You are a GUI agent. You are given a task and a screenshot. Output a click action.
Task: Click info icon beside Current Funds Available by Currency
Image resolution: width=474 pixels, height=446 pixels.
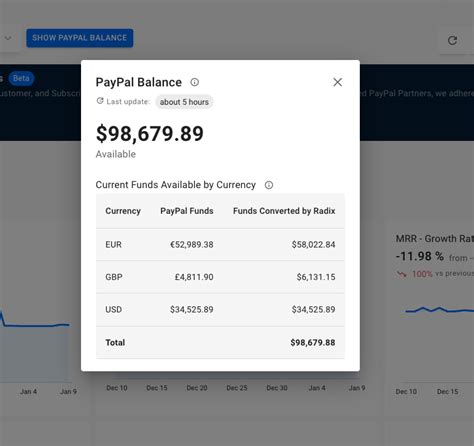(x=269, y=185)
